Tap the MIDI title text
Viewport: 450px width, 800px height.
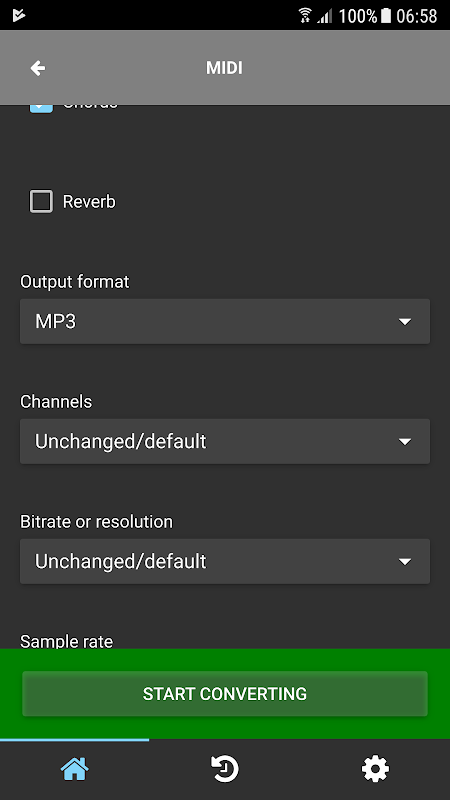pos(224,68)
